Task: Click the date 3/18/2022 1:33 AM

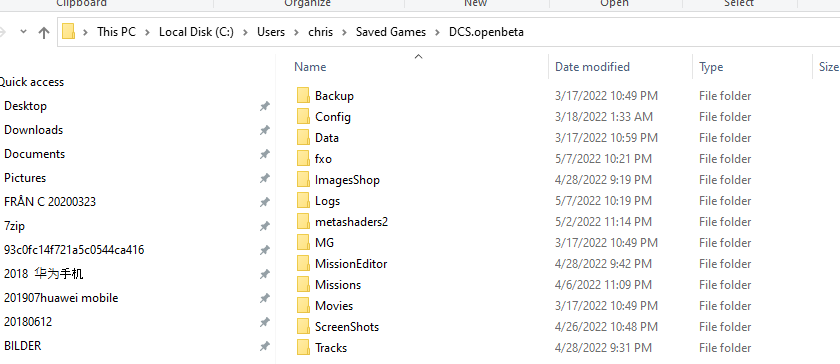Action: coord(604,117)
